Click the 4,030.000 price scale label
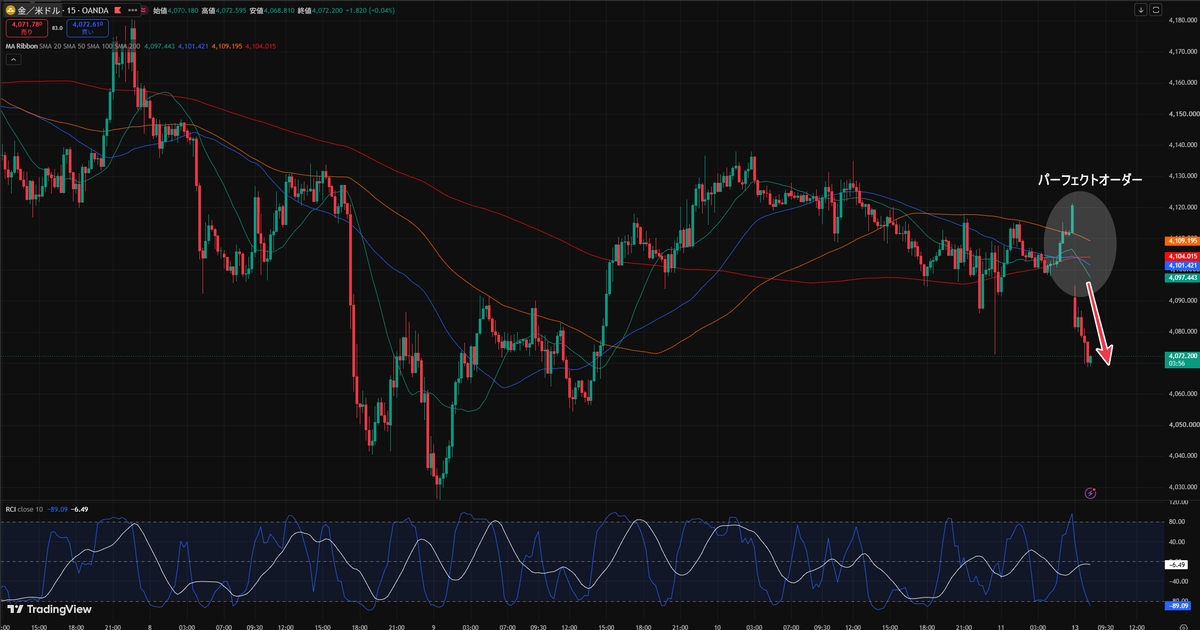This screenshot has width=1200, height=630. [x=1183, y=488]
